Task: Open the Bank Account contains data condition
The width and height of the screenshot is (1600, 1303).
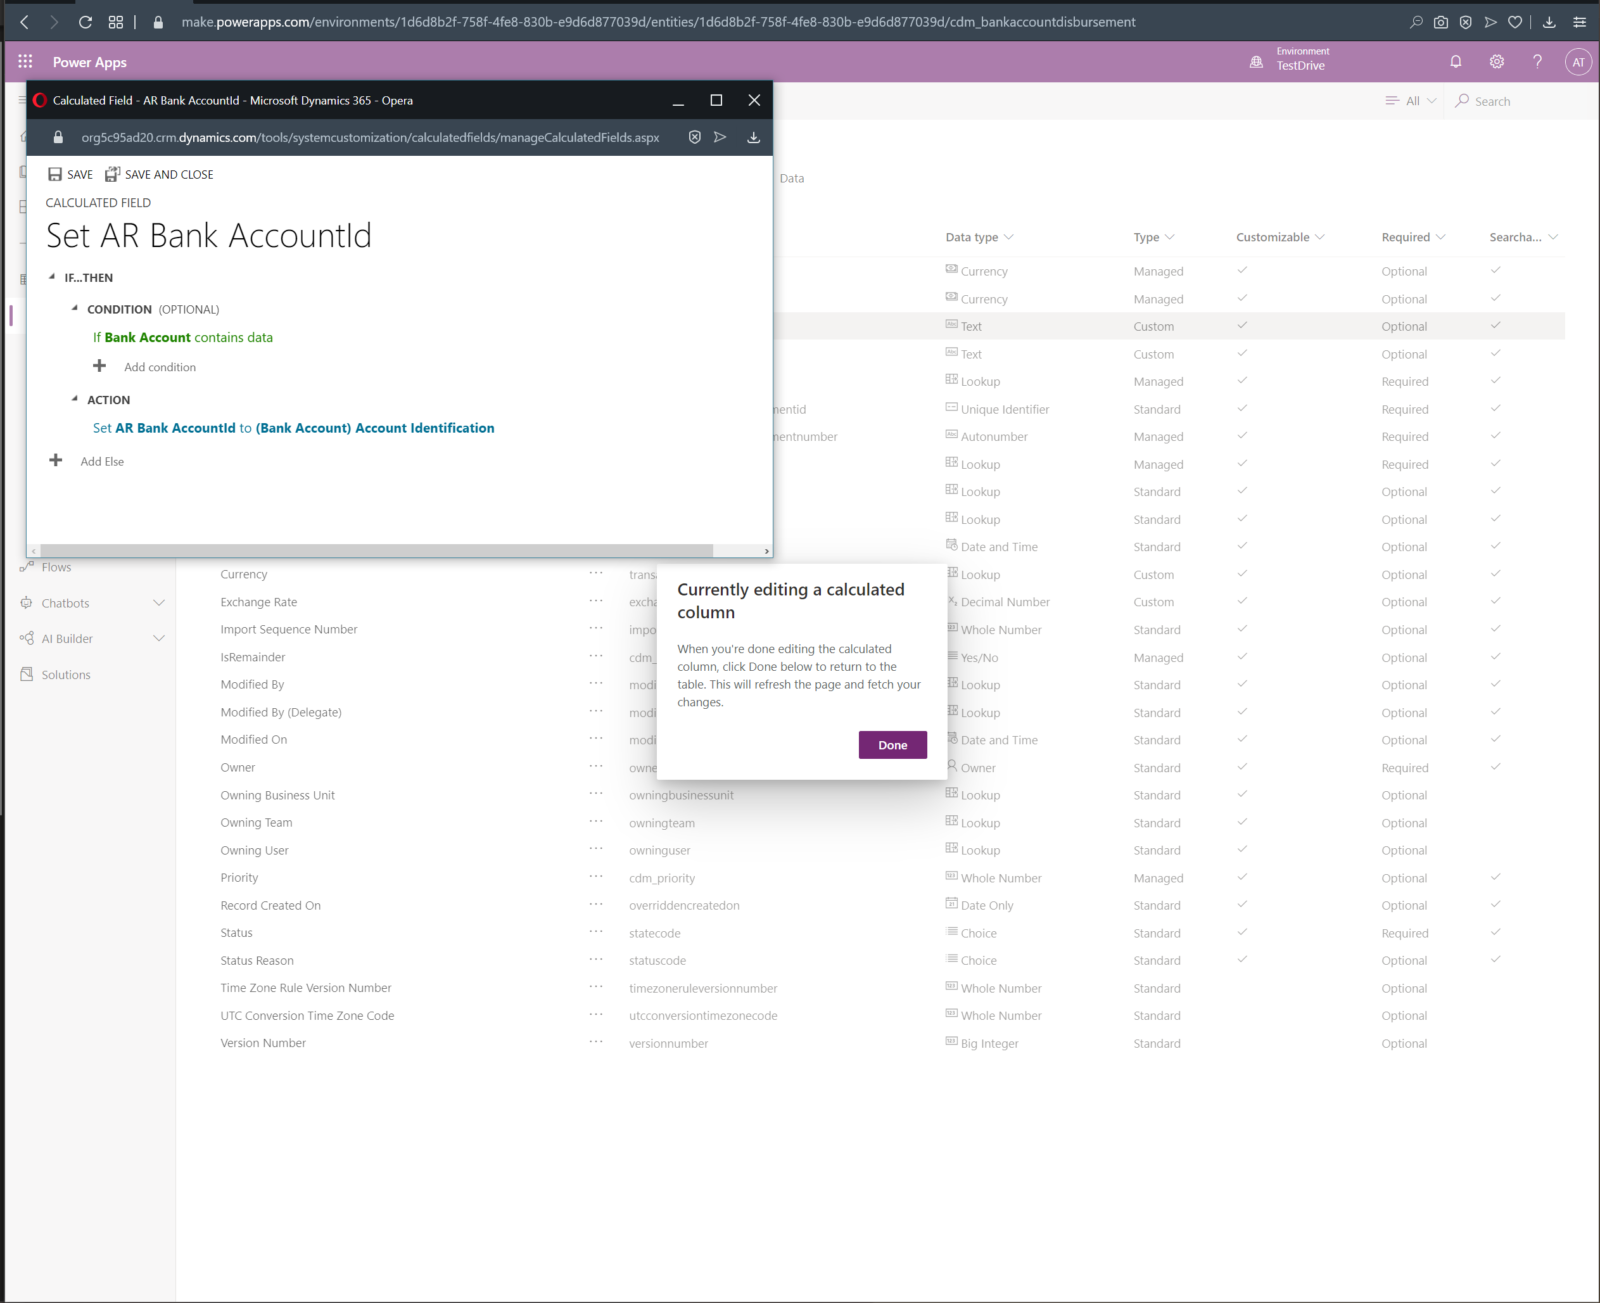Action: (183, 338)
